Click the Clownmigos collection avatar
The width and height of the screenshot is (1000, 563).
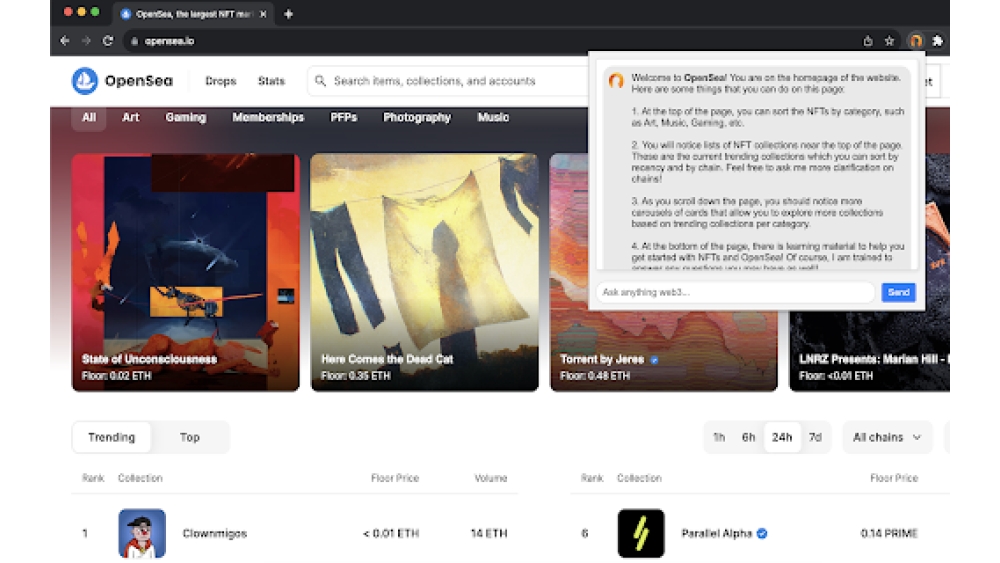pos(142,533)
